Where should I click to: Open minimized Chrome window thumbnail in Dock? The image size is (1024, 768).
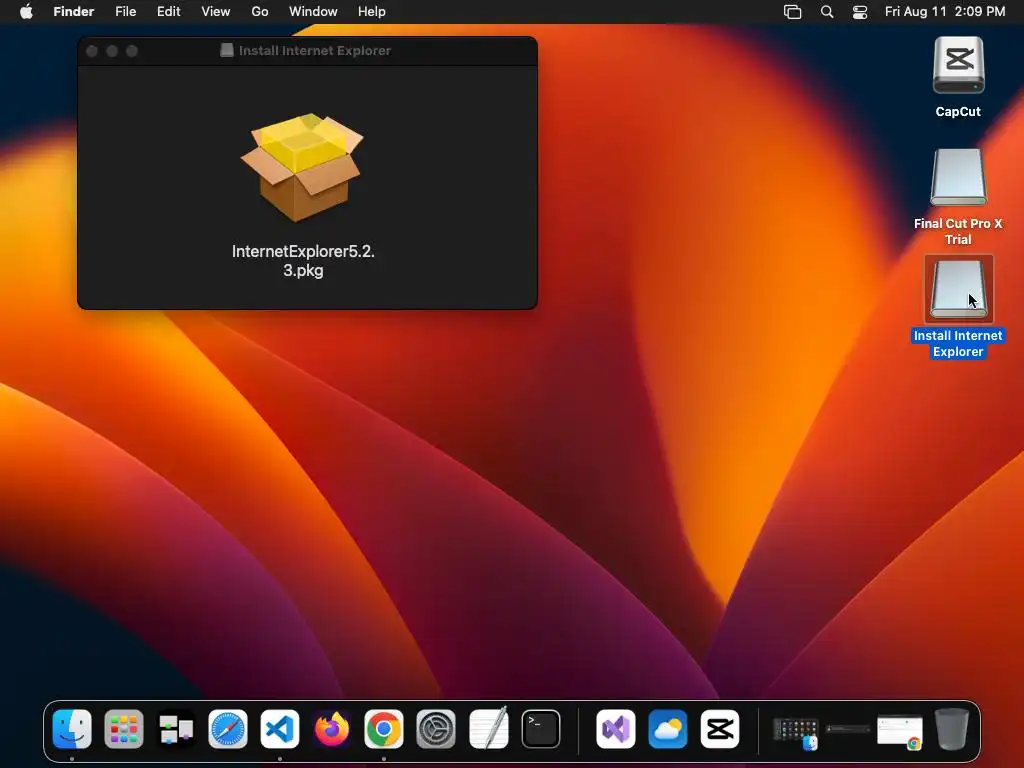point(900,731)
